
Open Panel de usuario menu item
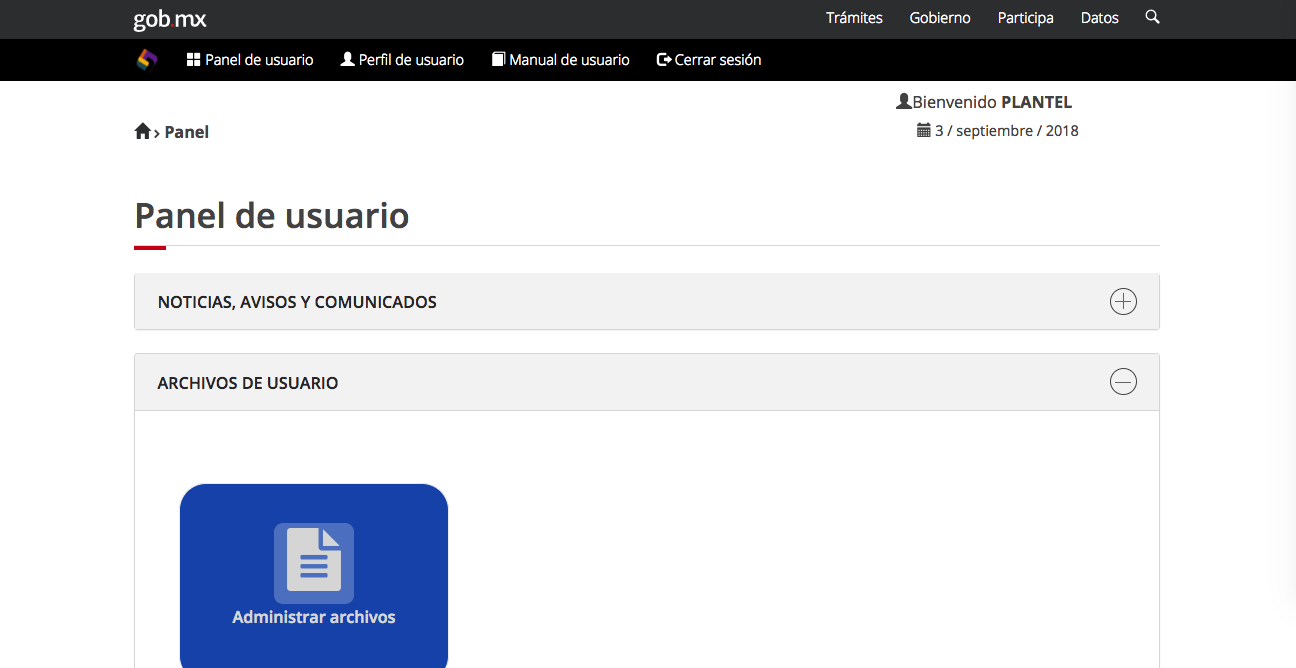tap(250, 60)
